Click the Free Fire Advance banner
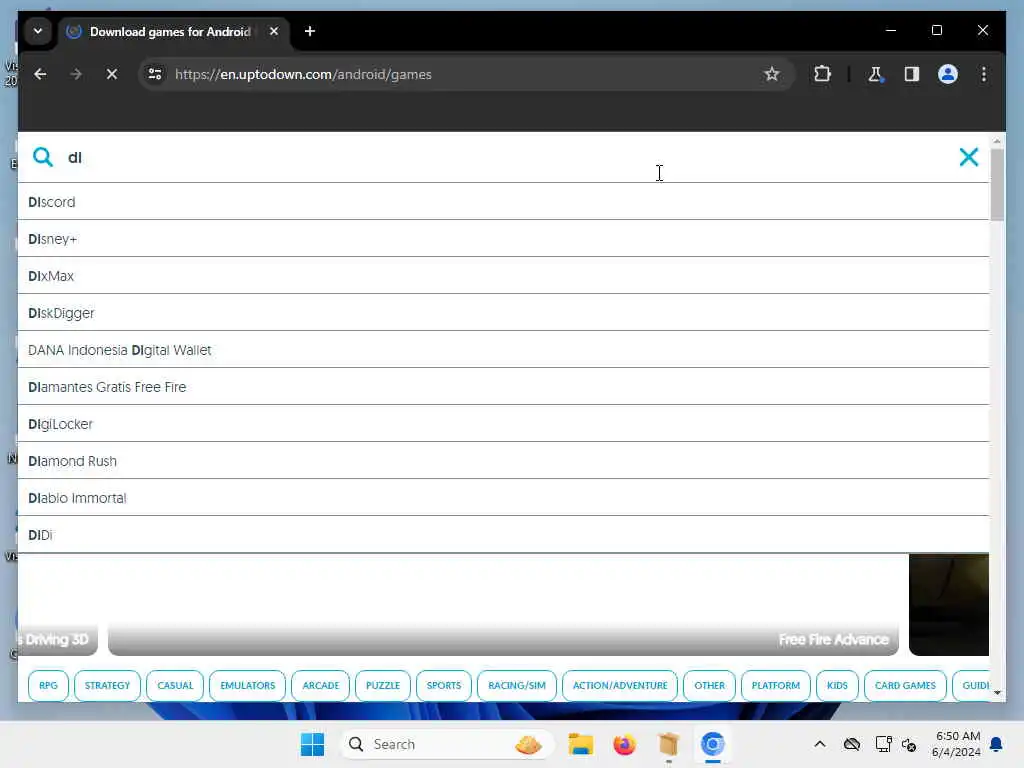The image size is (1024, 768). (503, 604)
